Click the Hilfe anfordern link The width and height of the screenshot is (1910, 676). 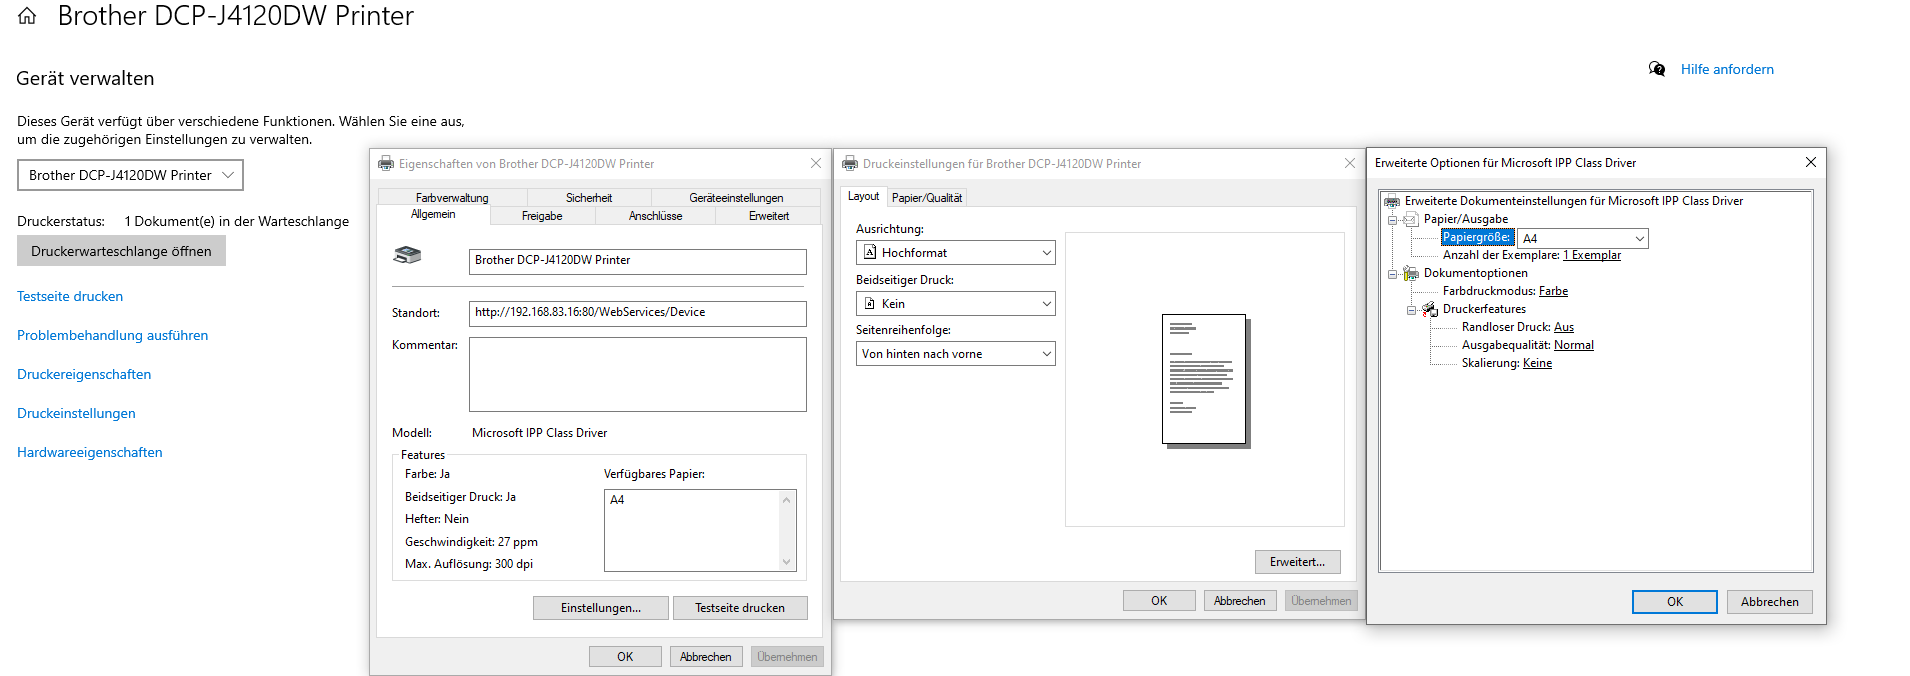(1727, 69)
